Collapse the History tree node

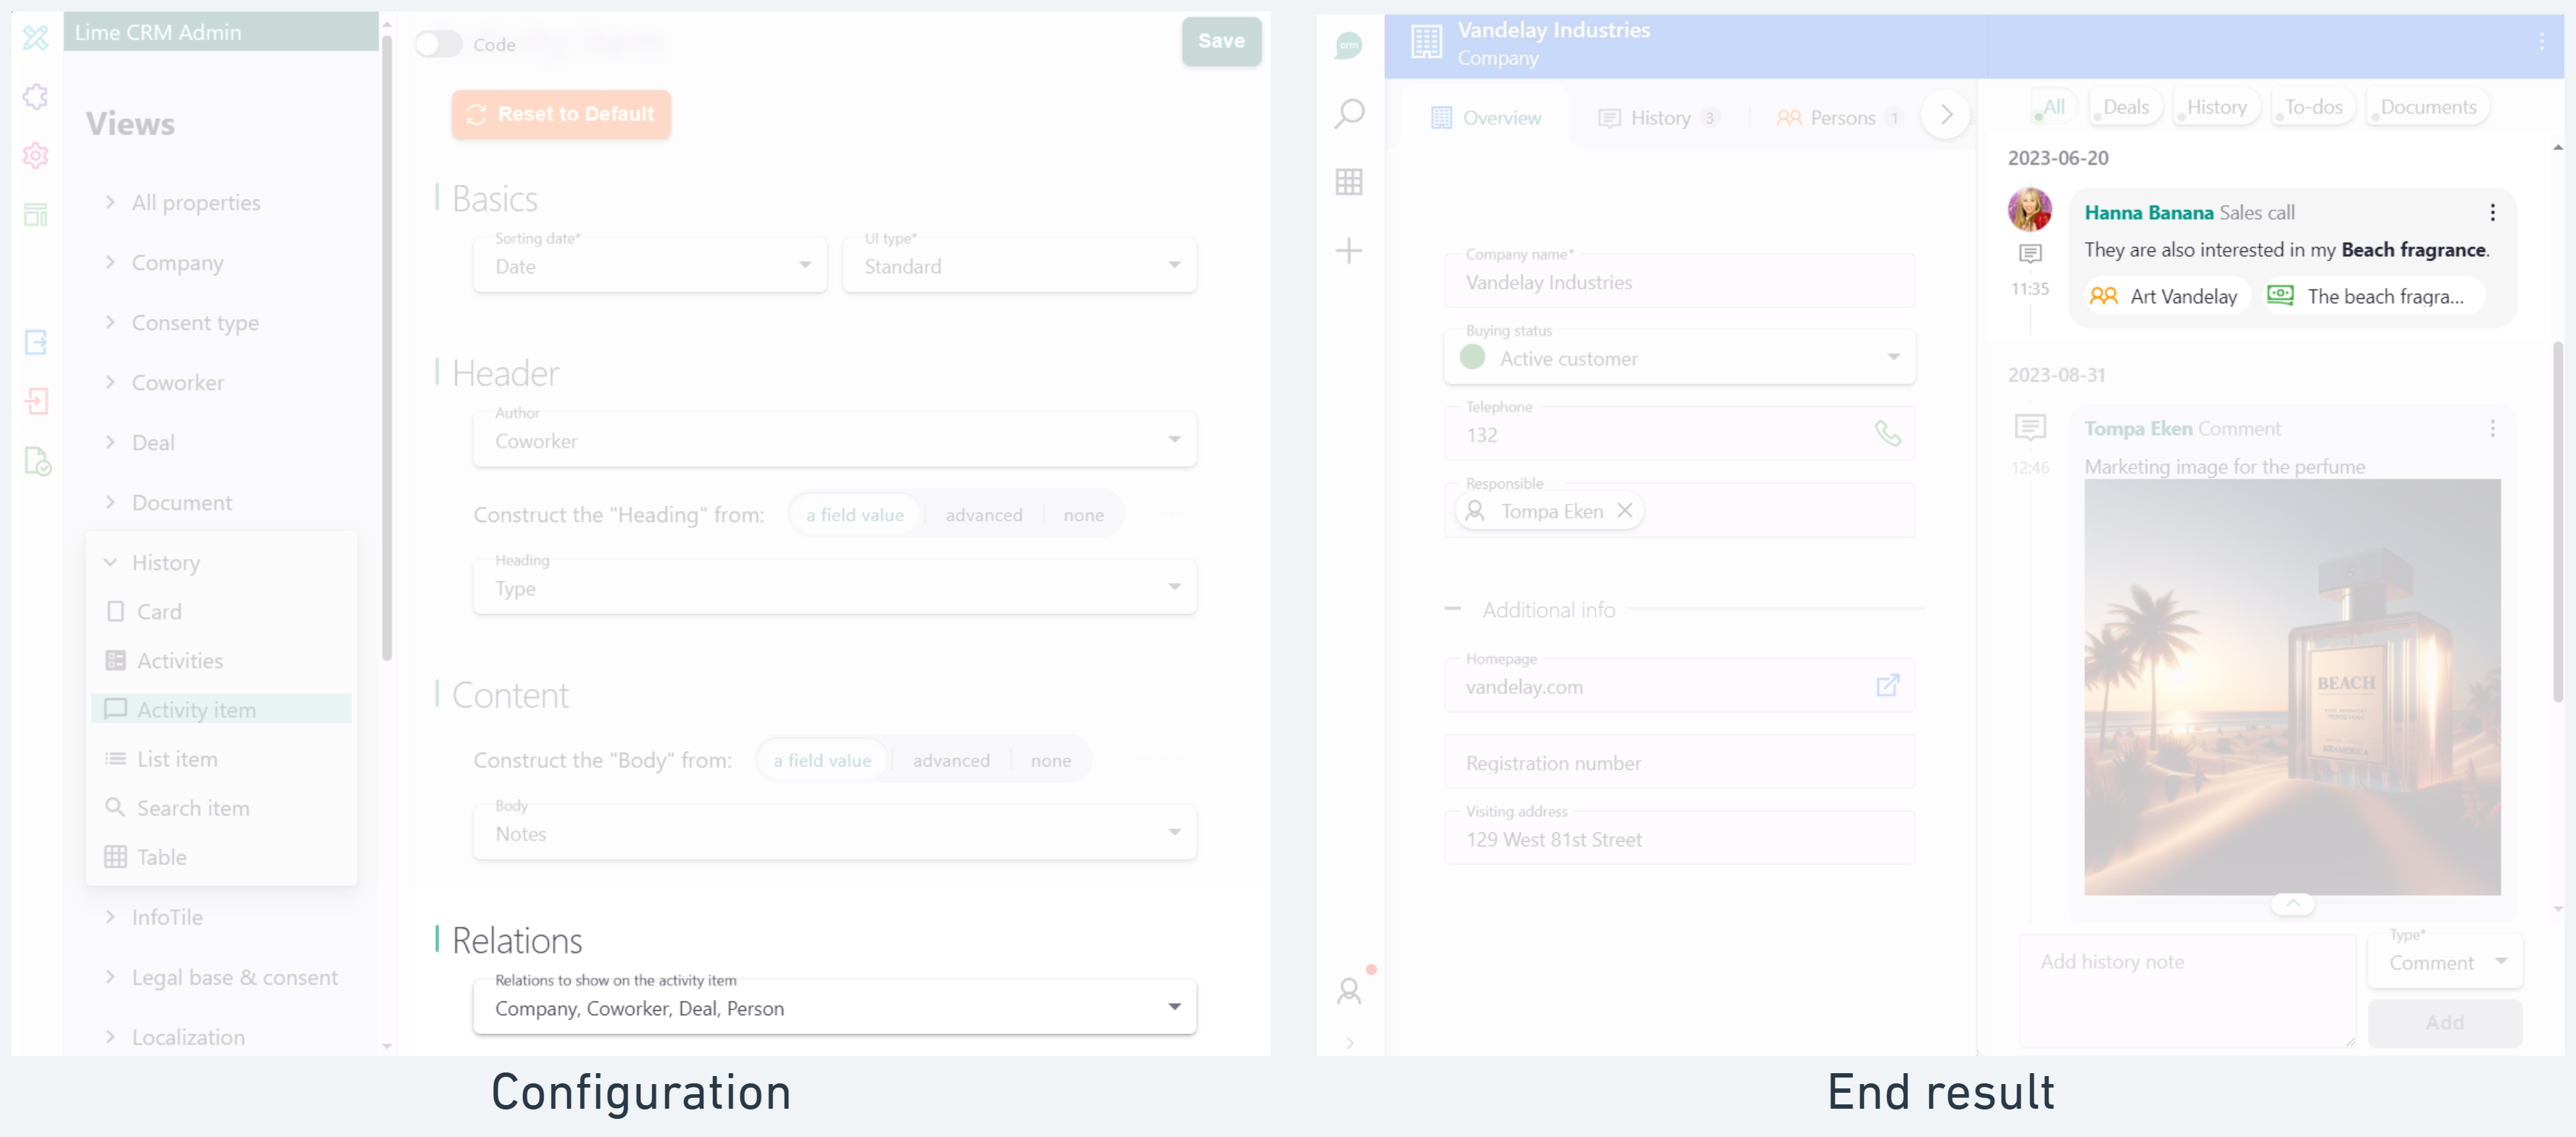[111, 562]
